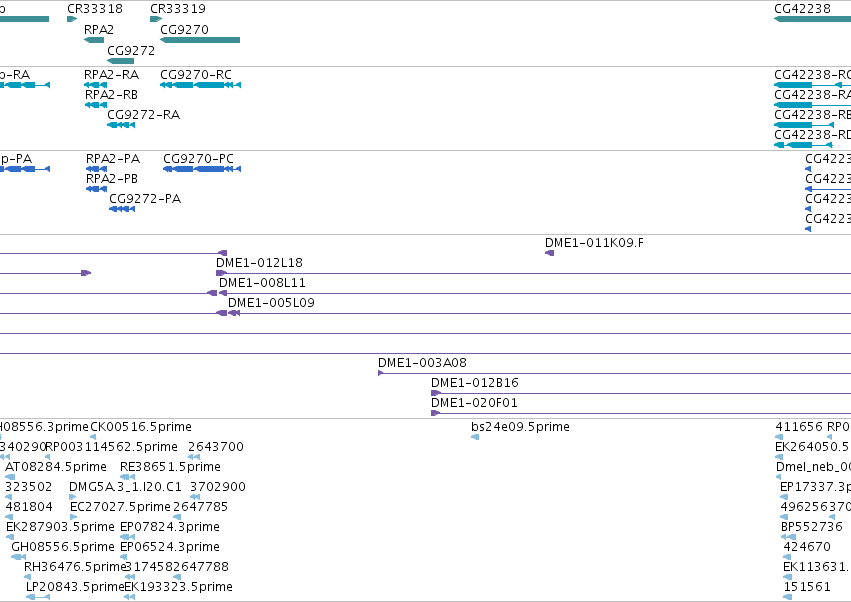Image resolution: width=851 pixels, height=602 pixels.
Task: Click the DME1-012B16 clone arrow
Action: 436,393
